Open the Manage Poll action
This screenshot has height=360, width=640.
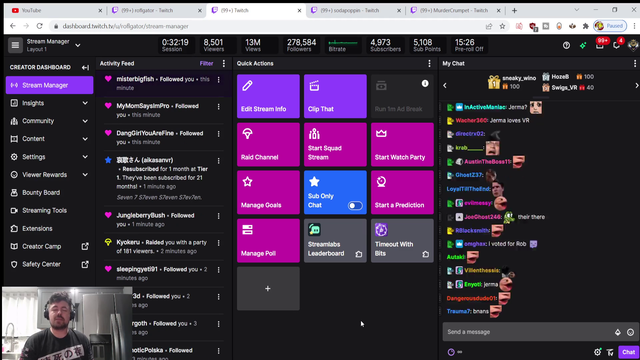click(x=268, y=241)
